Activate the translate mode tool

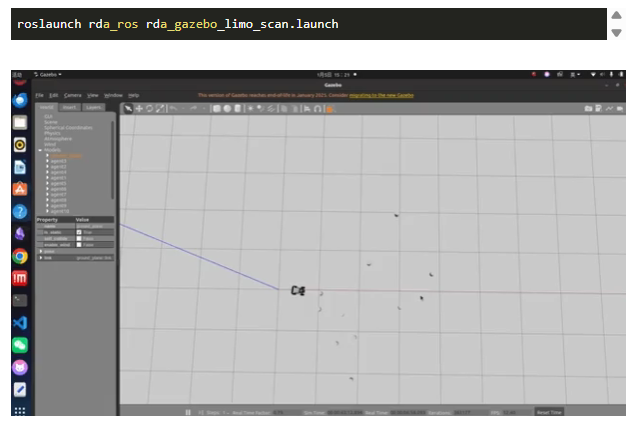coord(139,108)
